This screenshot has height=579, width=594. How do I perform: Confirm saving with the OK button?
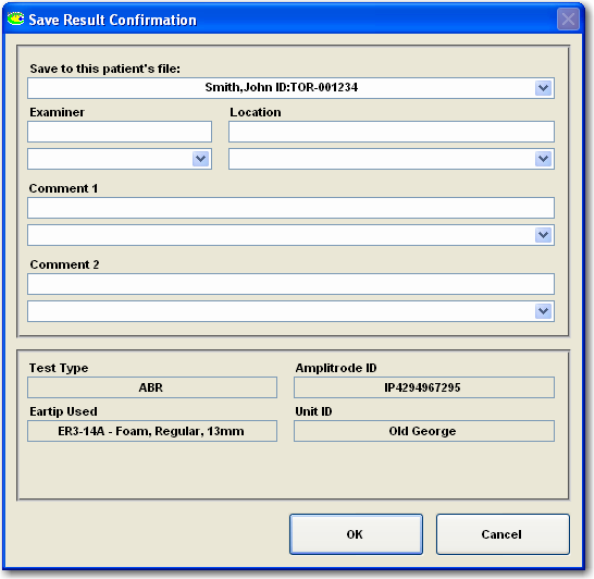pyautogui.click(x=356, y=534)
